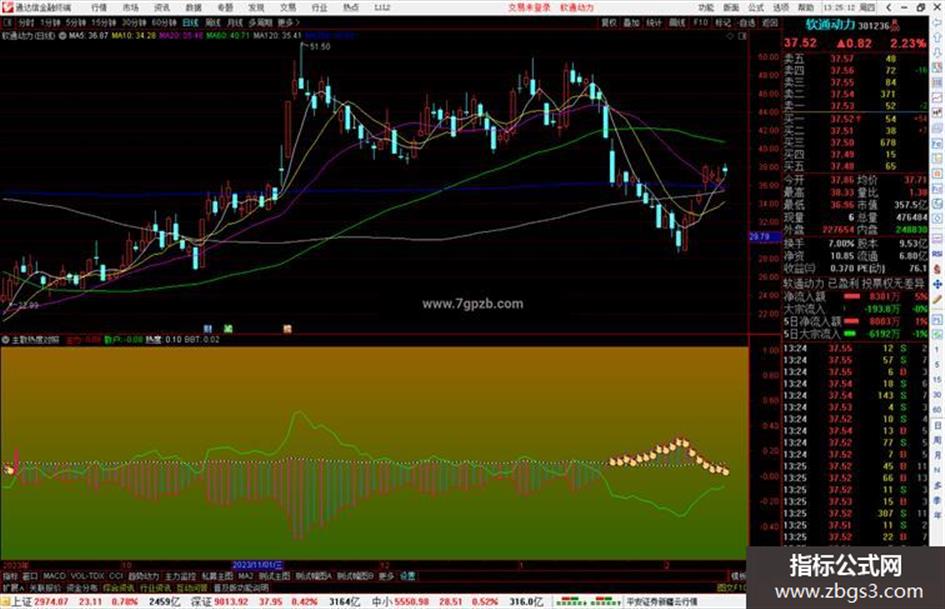This screenshot has height=609, width=945.
Task: Open the 互动问答 tab
Action: point(192,588)
